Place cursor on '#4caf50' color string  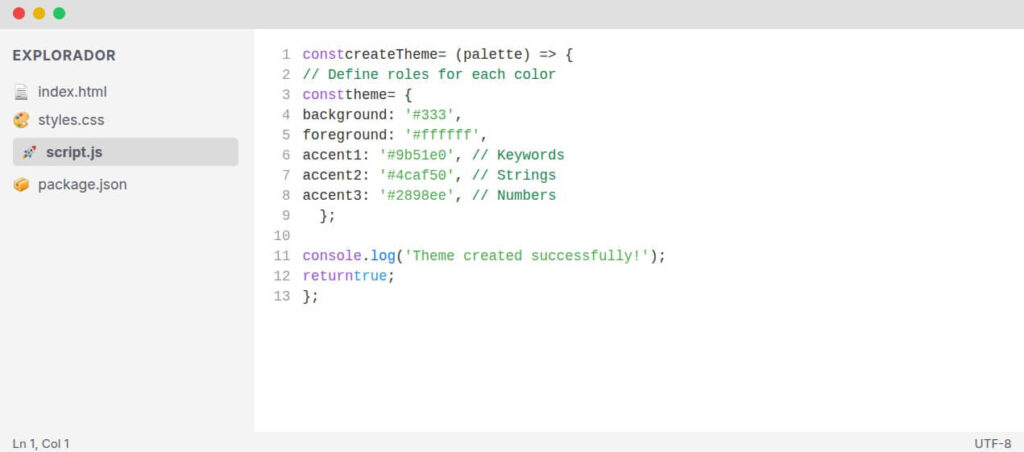417,176
